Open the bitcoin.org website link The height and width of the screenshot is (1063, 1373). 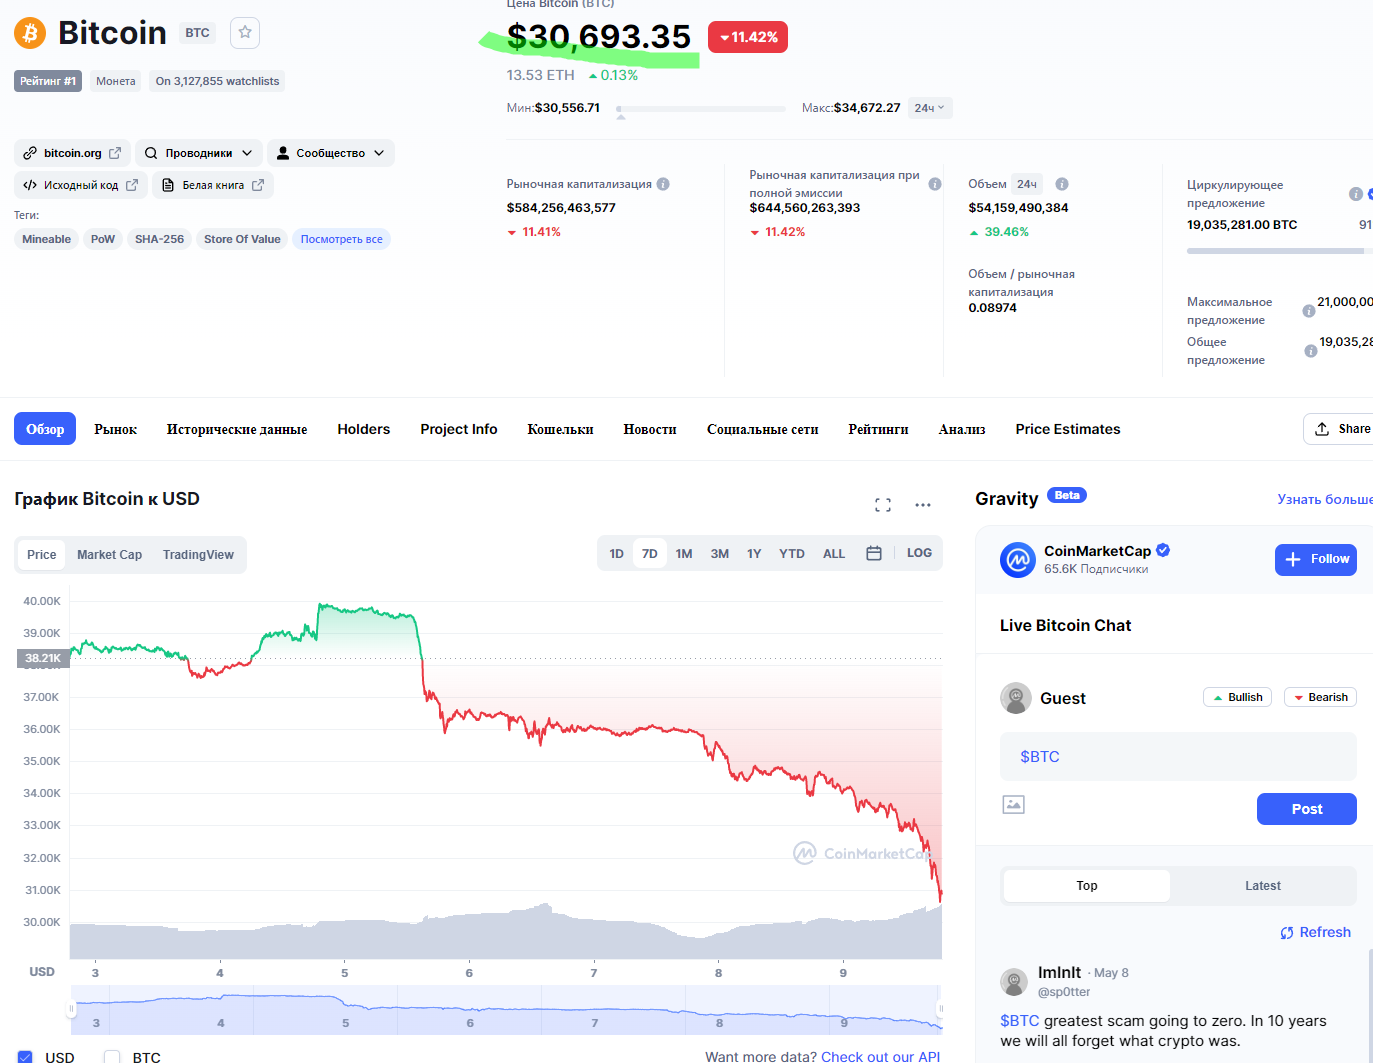(72, 153)
